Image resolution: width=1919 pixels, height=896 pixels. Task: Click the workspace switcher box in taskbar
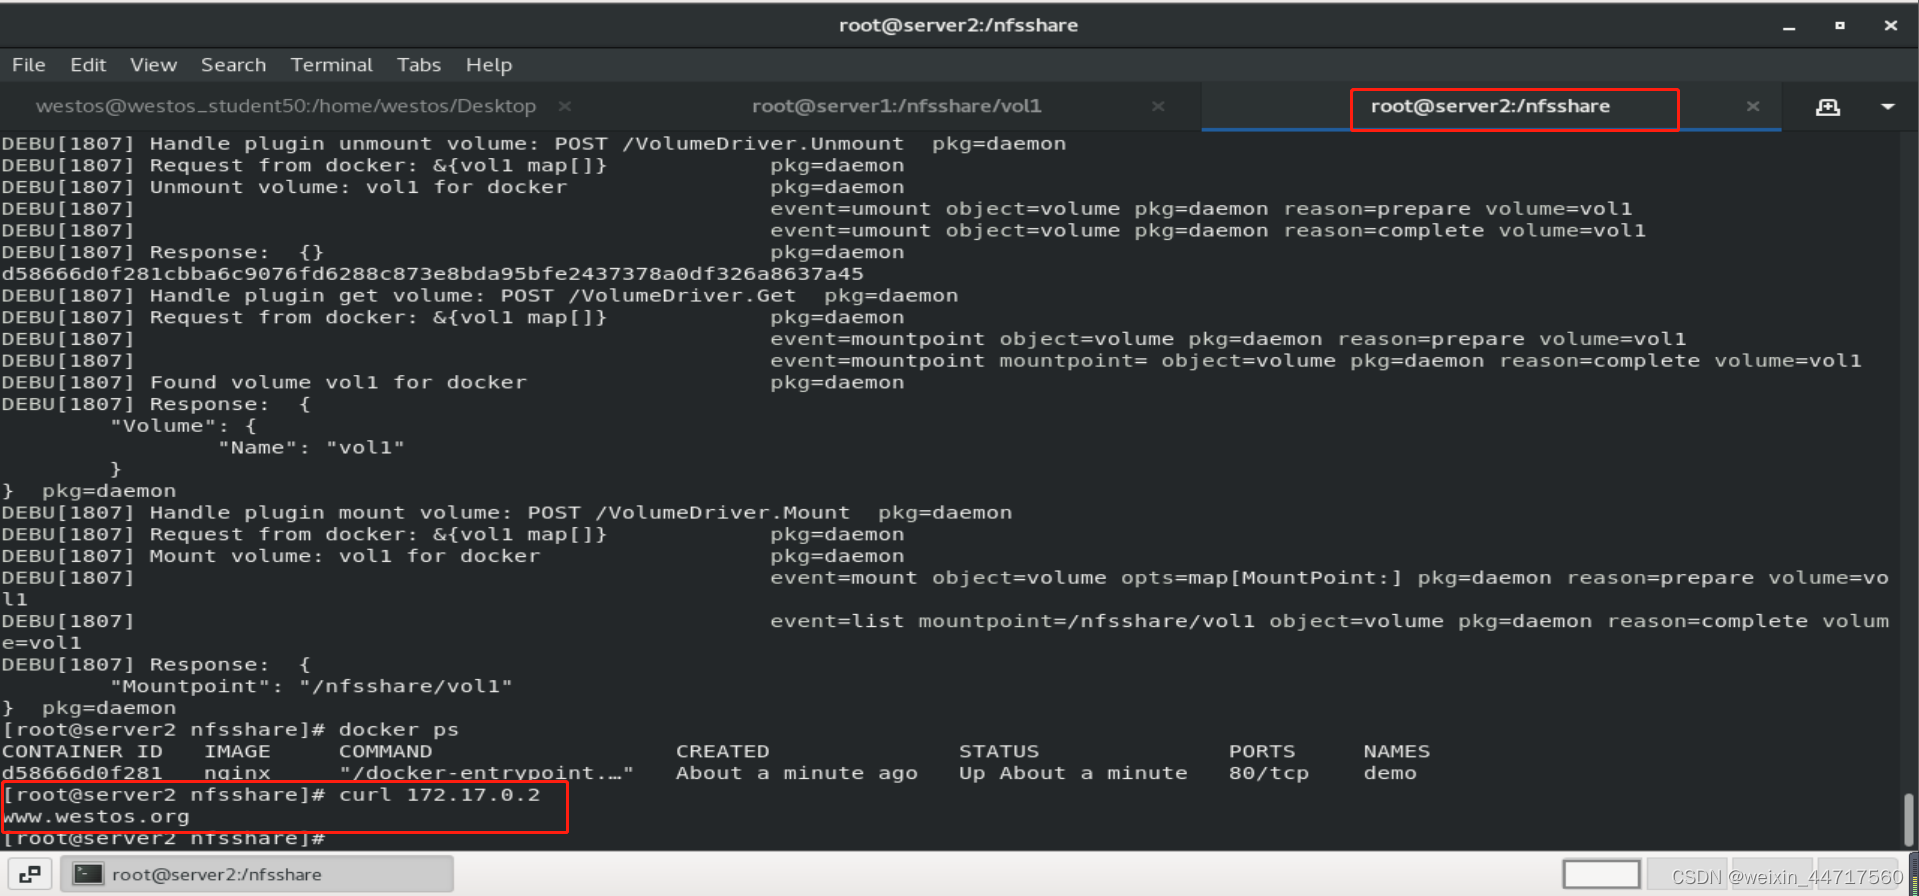click(1601, 874)
